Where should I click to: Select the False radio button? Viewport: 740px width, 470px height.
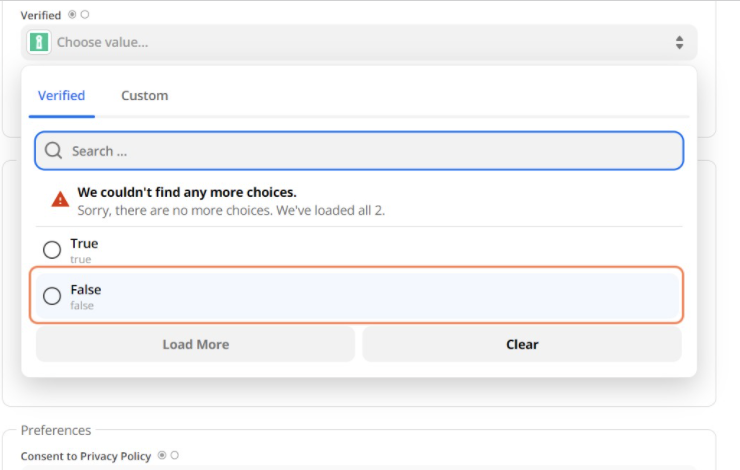pyautogui.click(x=52, y=296)
